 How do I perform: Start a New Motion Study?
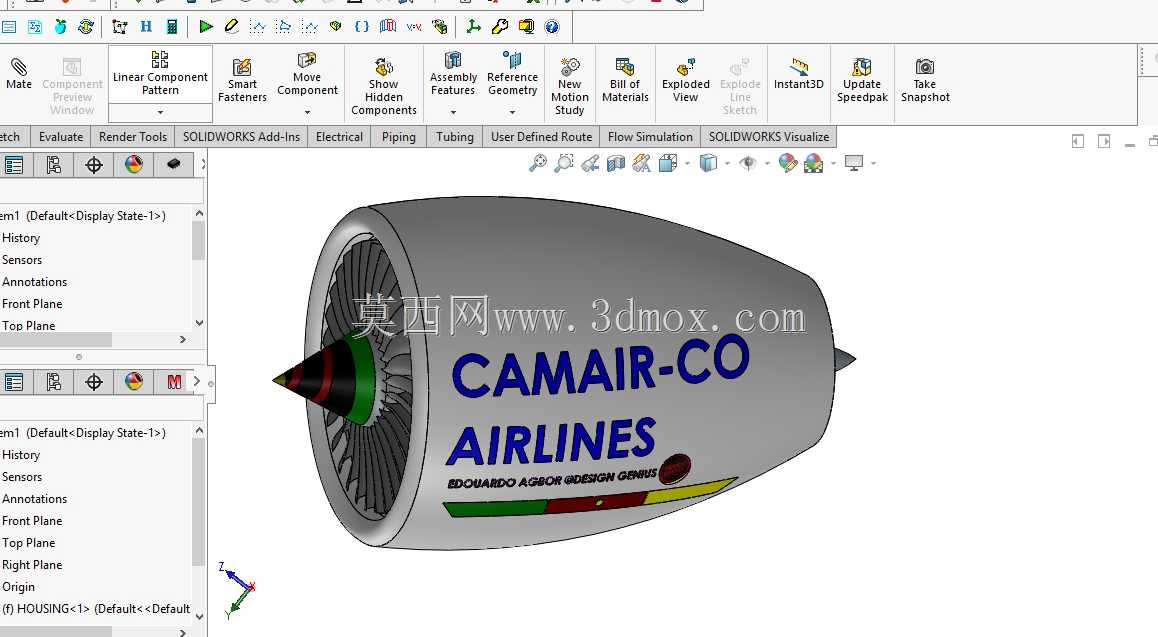(x=569, y=86)
